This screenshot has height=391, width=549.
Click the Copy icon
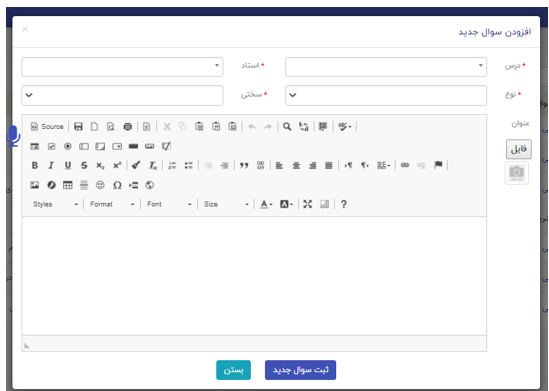tap(182, 126)
